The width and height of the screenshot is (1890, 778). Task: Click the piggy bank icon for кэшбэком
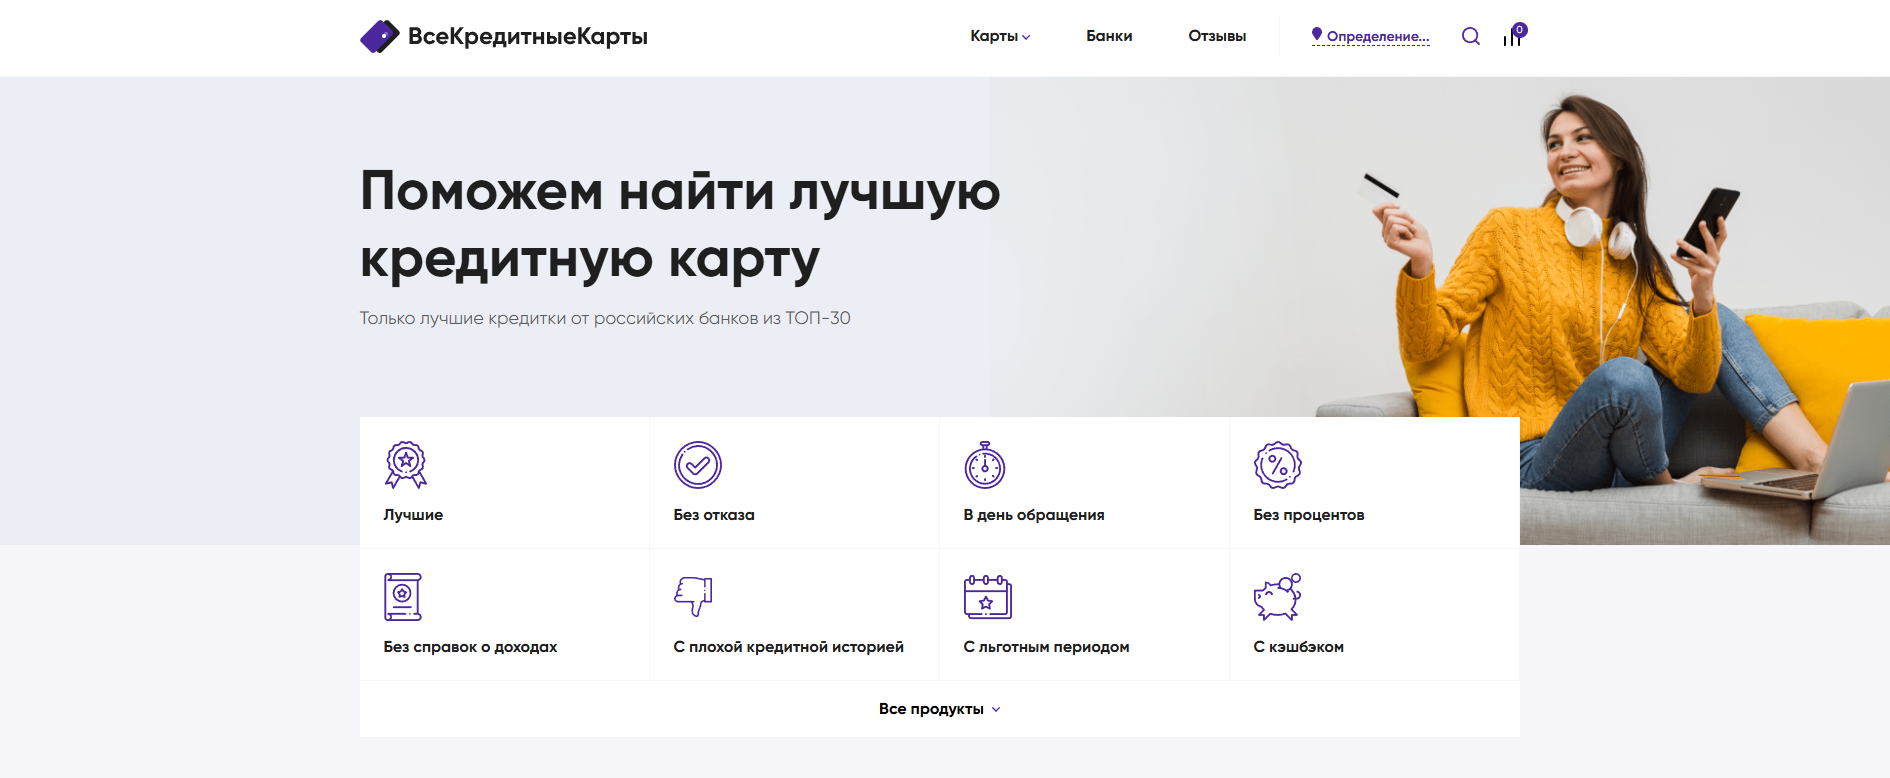[1278, 597]
